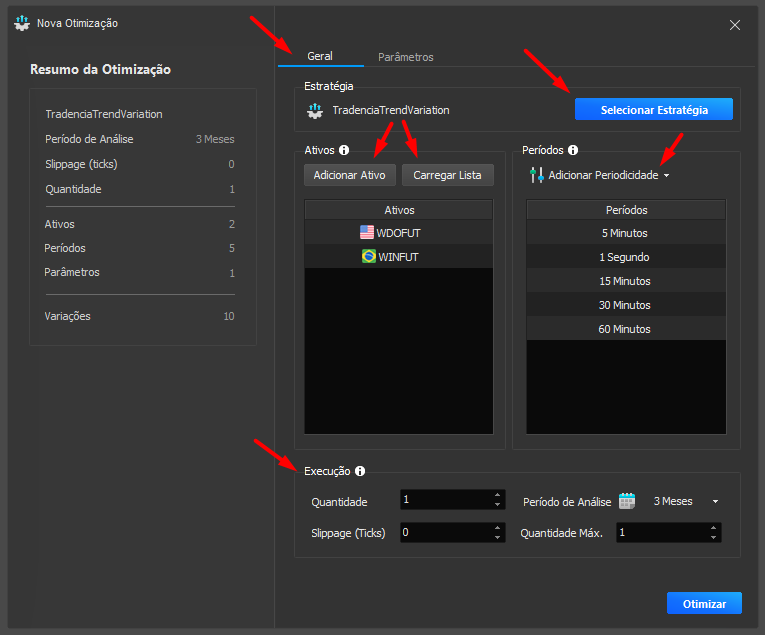Click Selecionar Estratégia button
The width and height of the screenshot is (765, 635).
[x=654, y=110]
